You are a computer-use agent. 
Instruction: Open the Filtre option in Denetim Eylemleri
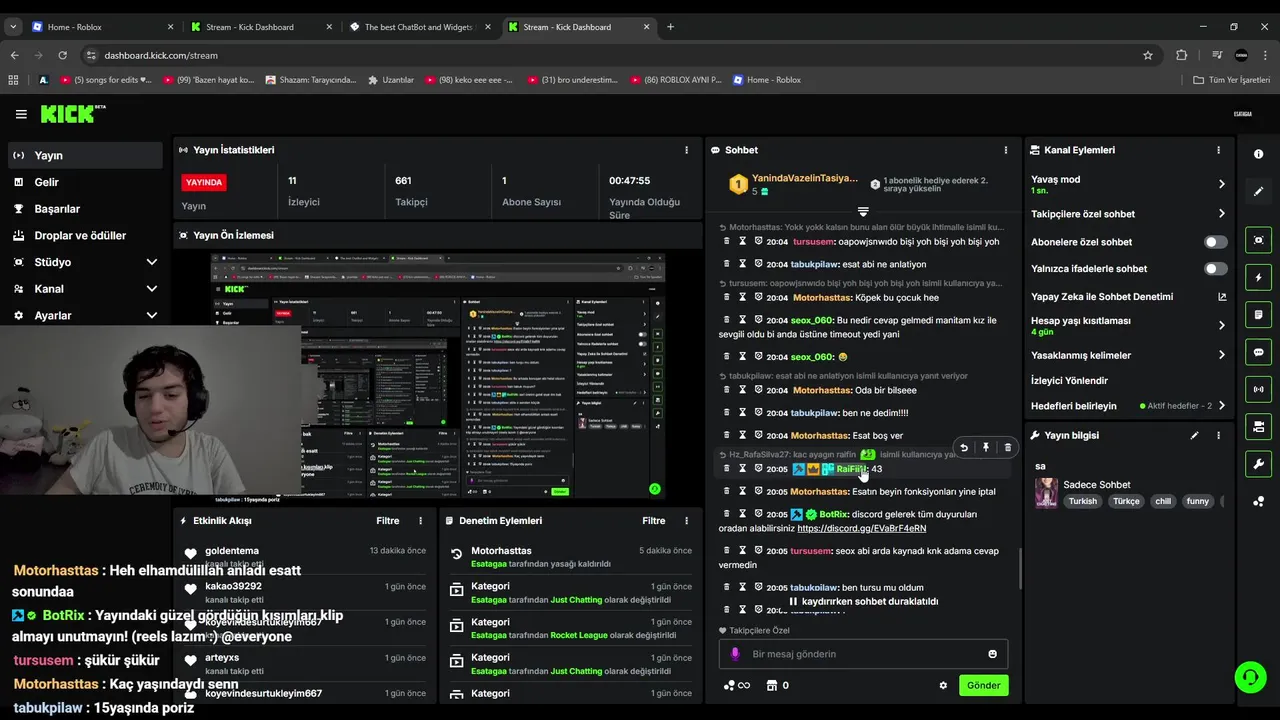click(653, 521)
